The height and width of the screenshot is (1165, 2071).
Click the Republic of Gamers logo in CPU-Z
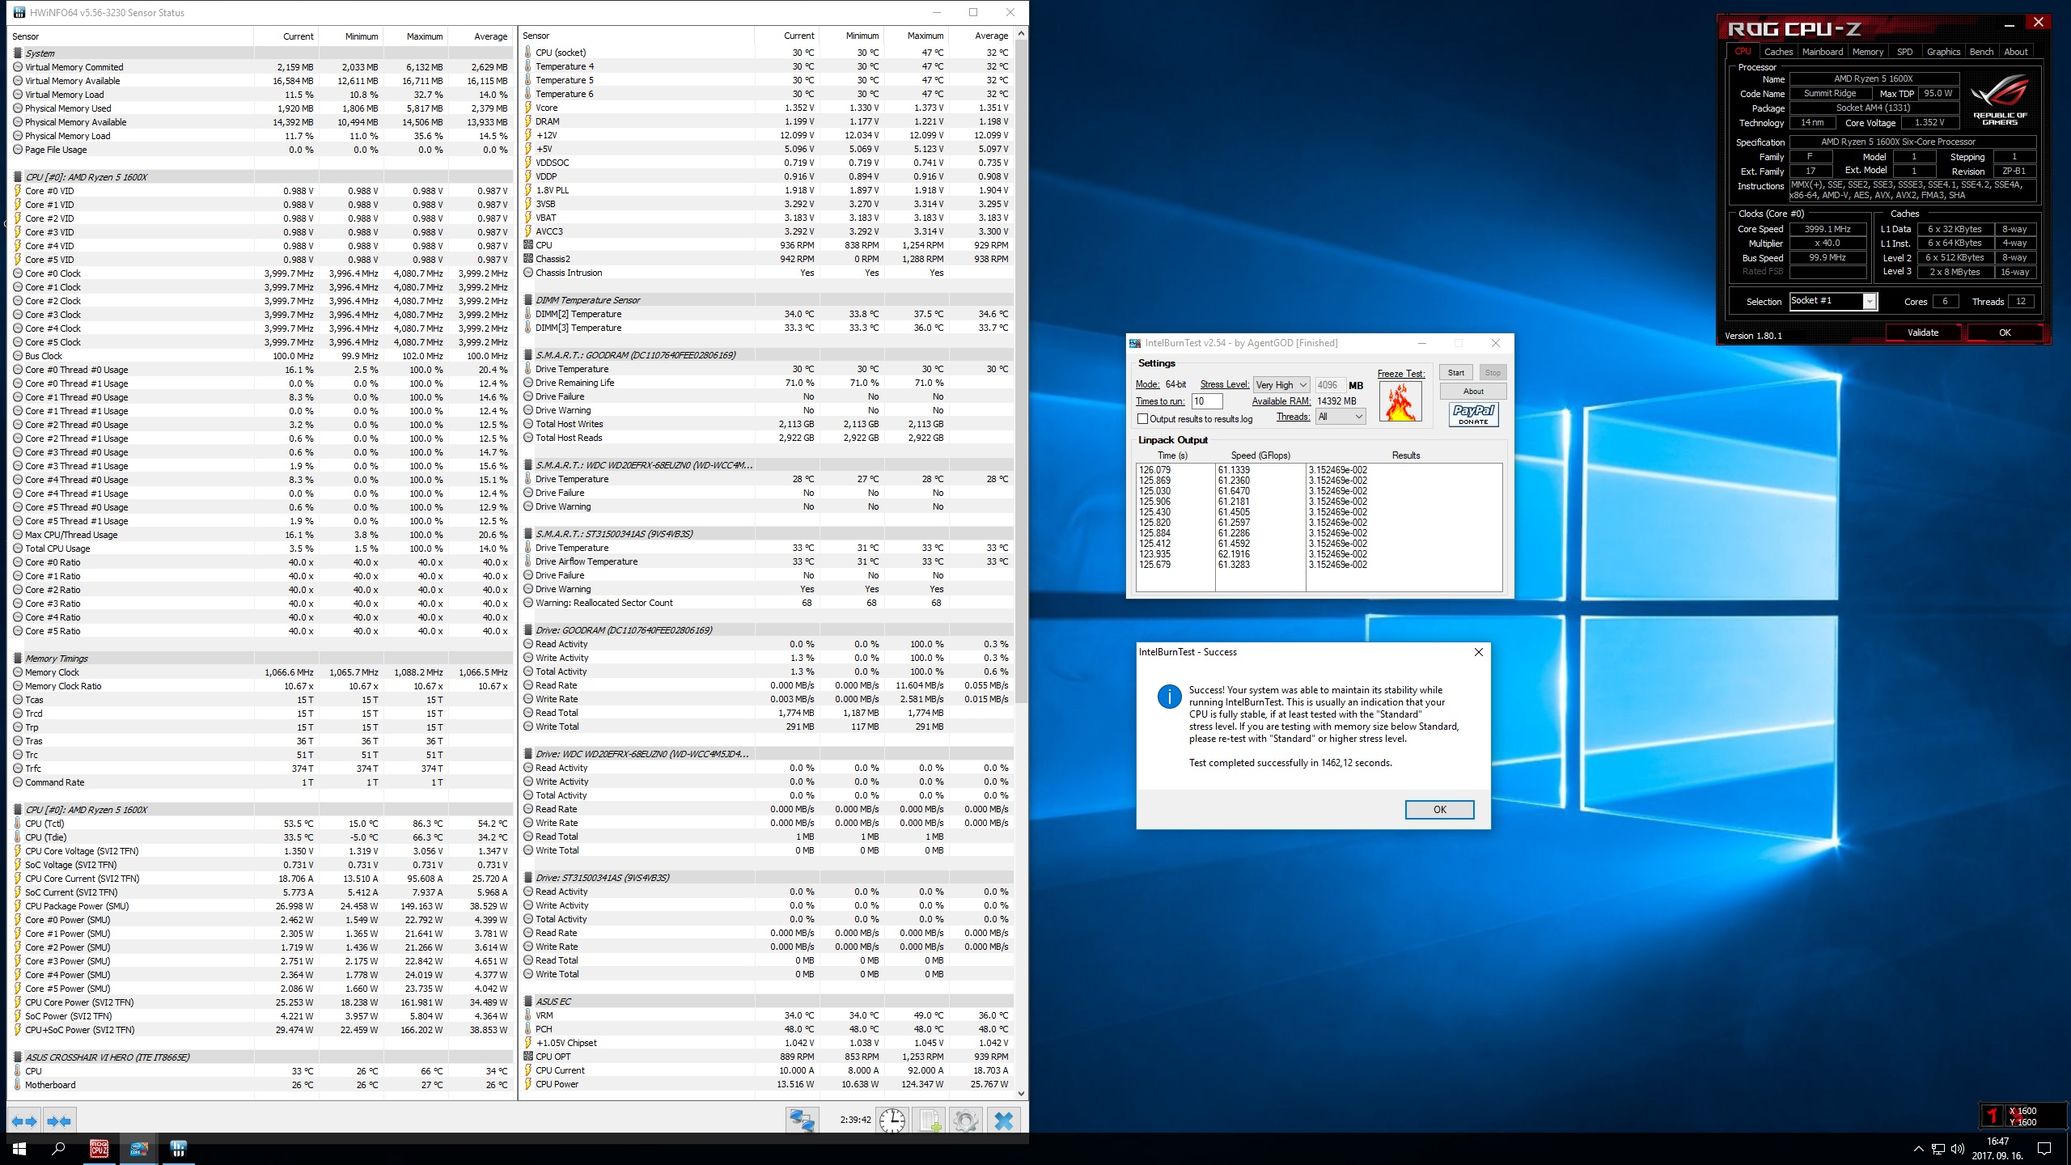tap(1999, 100)
